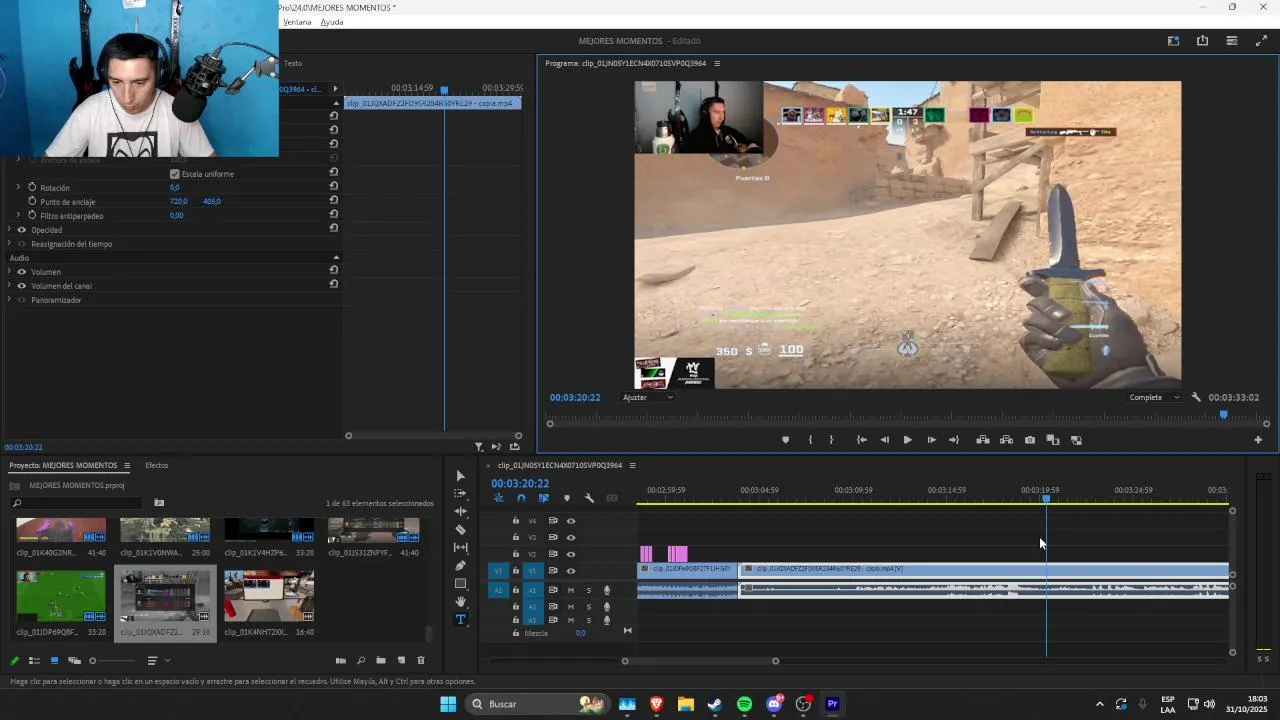This screenshot has width=1280, height=720.
Task: Expand Volumen del canal effect
Action: (10, 286)
